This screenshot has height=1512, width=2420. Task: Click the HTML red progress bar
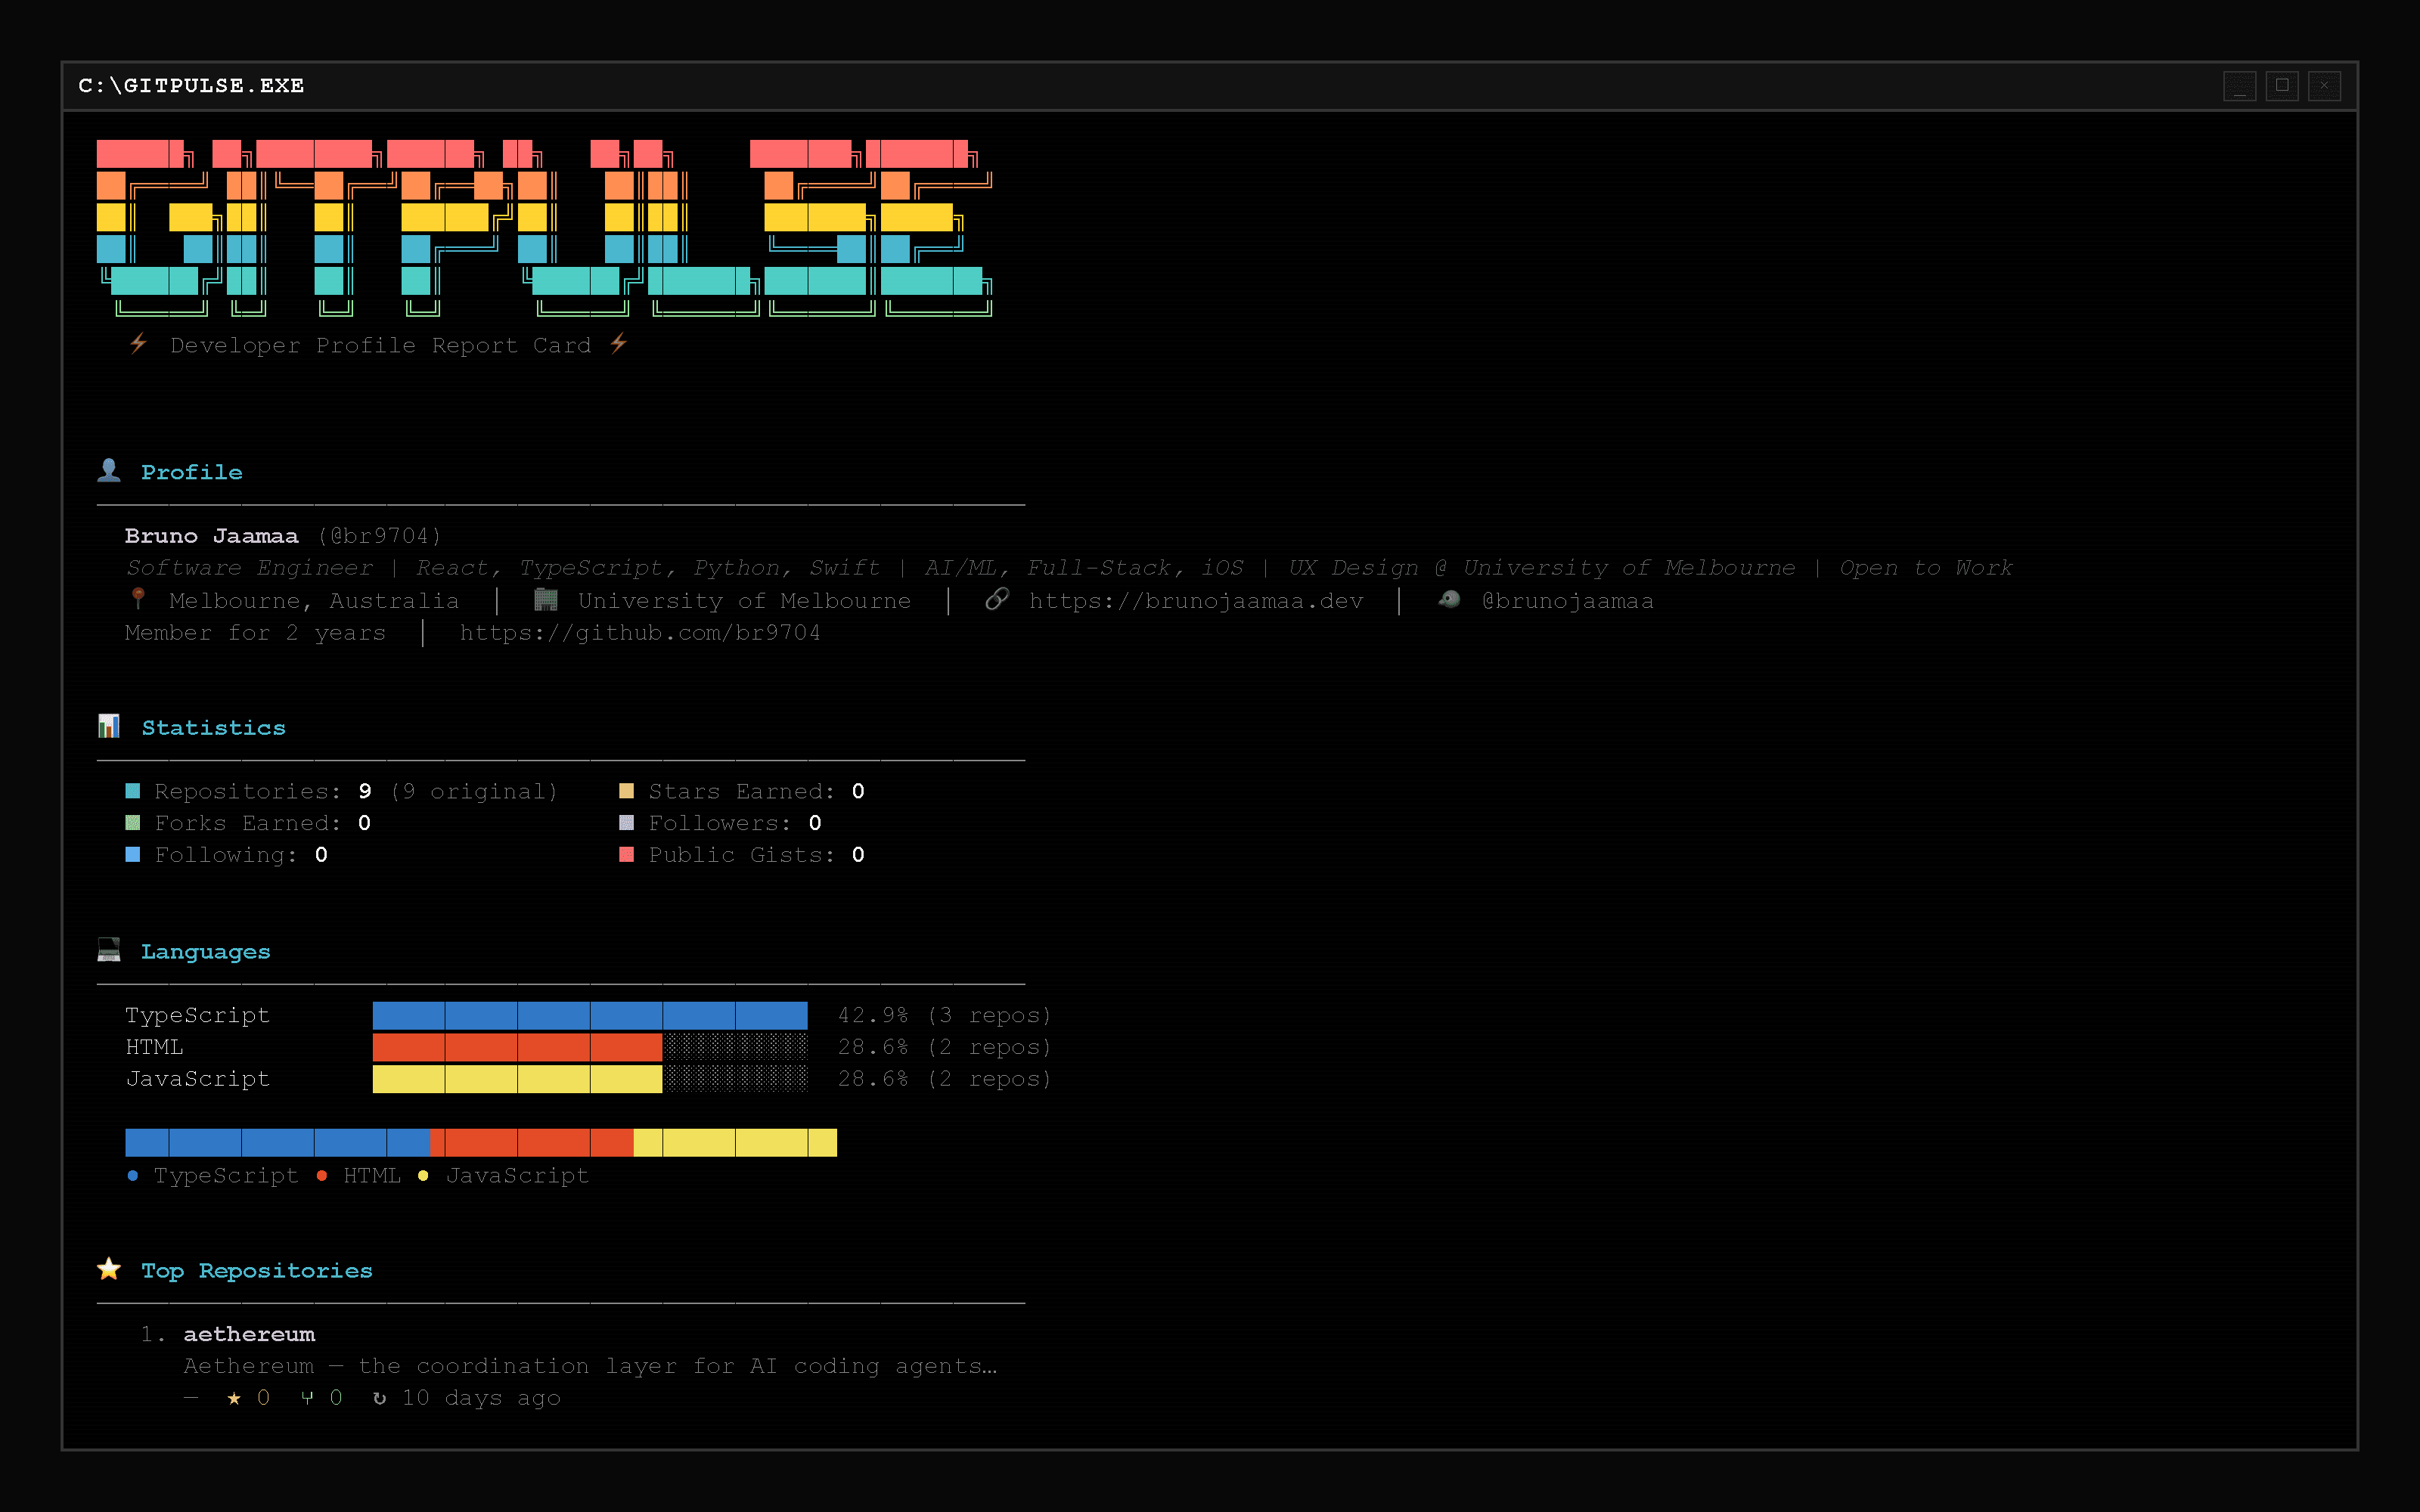(517, 1048)
